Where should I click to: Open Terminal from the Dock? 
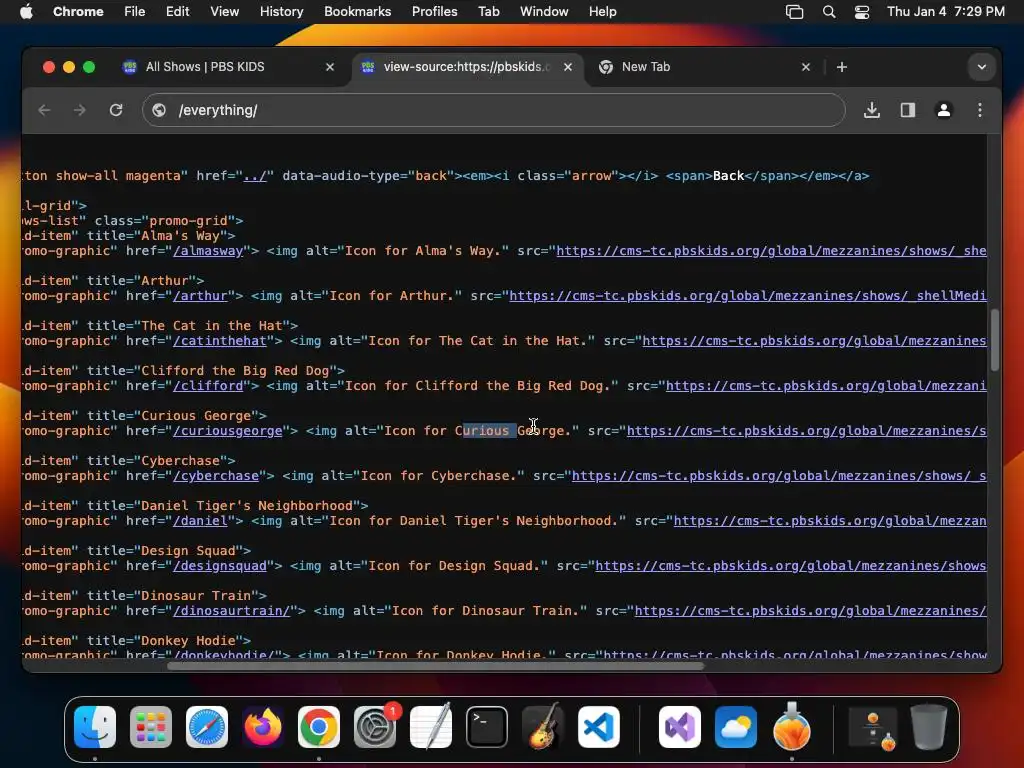pos(487,727)
